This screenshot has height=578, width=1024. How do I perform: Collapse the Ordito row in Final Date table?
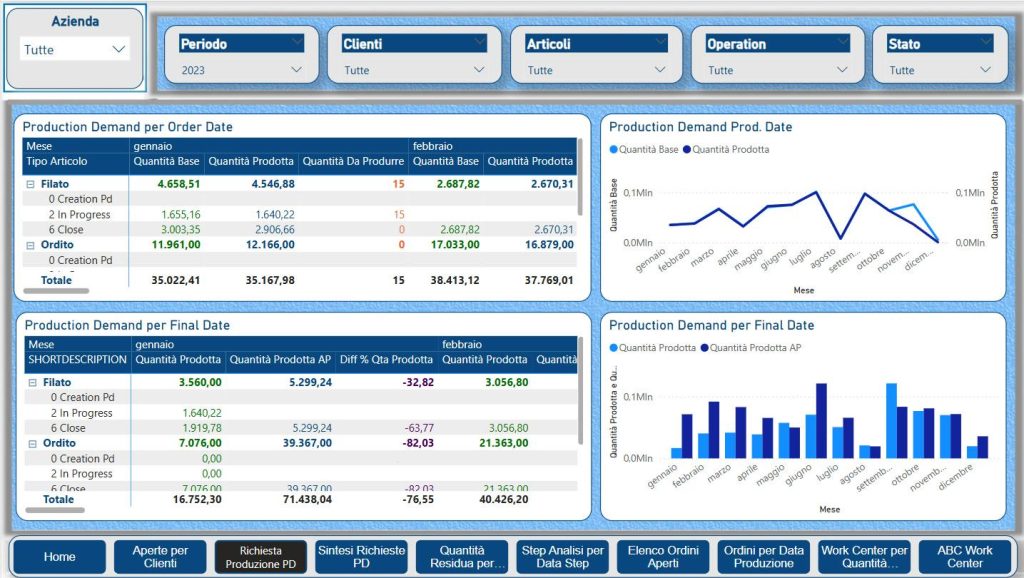pos(31,443)
